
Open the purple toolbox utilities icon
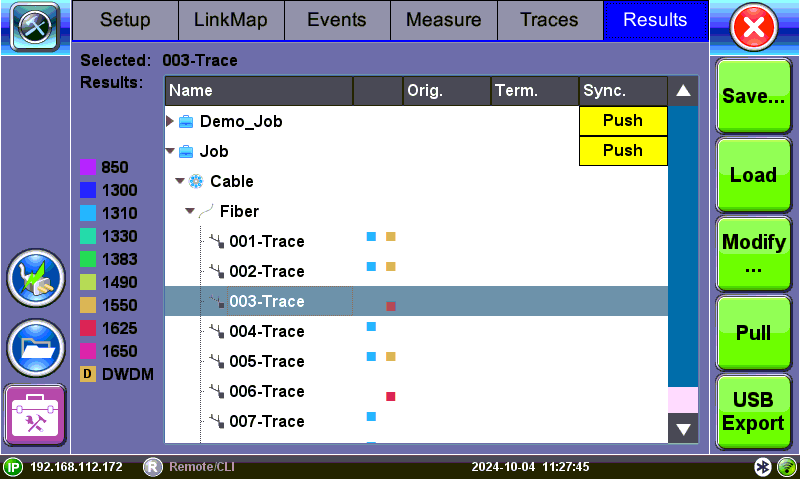[35, 413]
